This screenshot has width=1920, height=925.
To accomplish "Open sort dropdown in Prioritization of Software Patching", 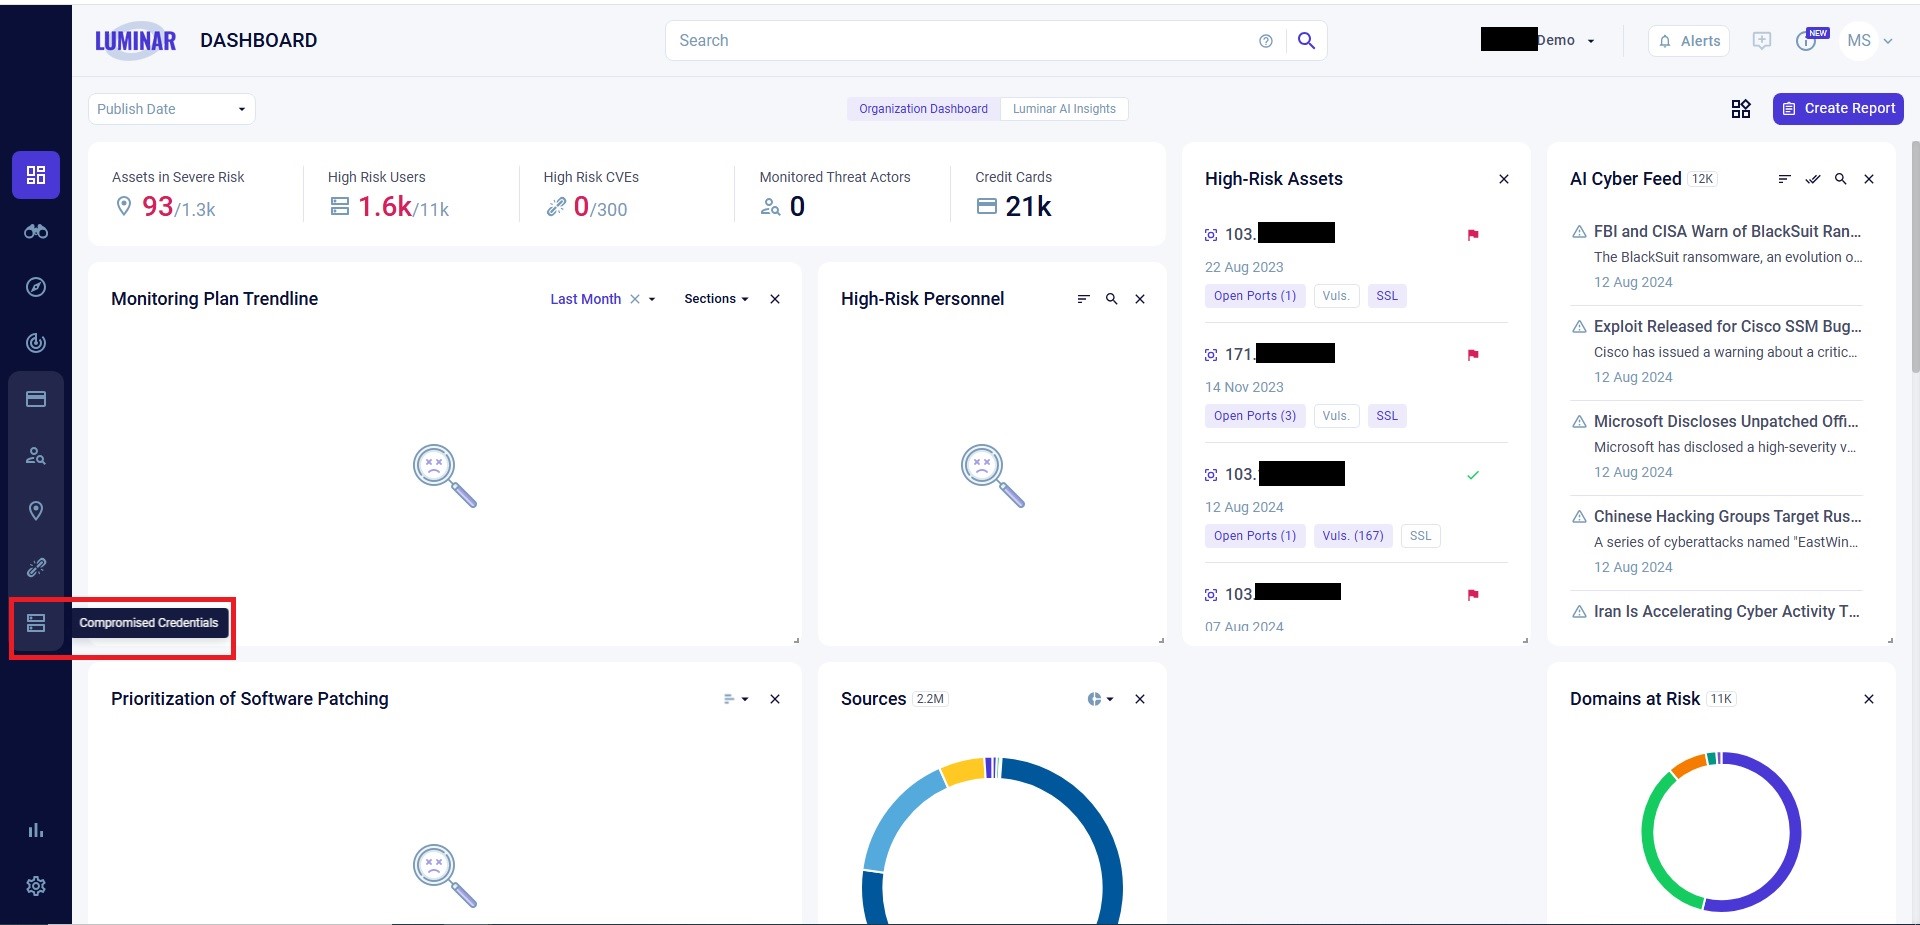I will coord(736,699).
